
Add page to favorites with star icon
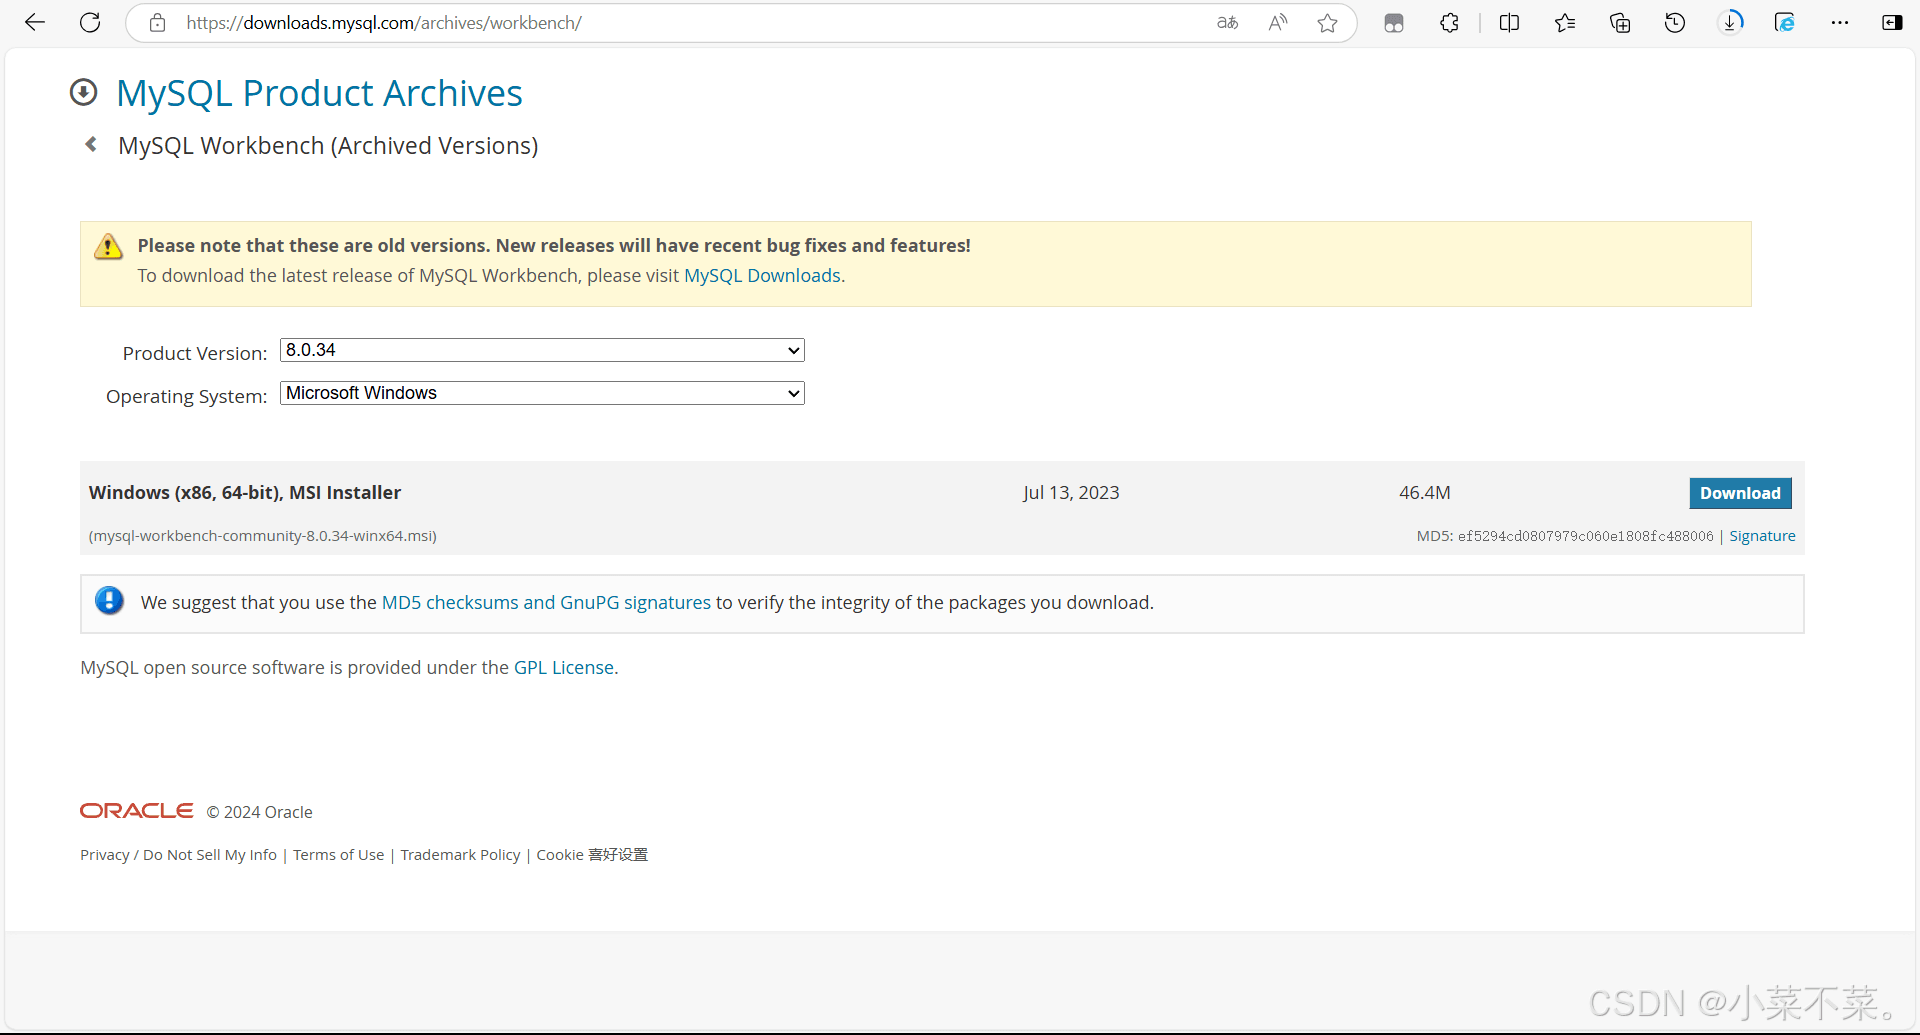coord(1327,22)
